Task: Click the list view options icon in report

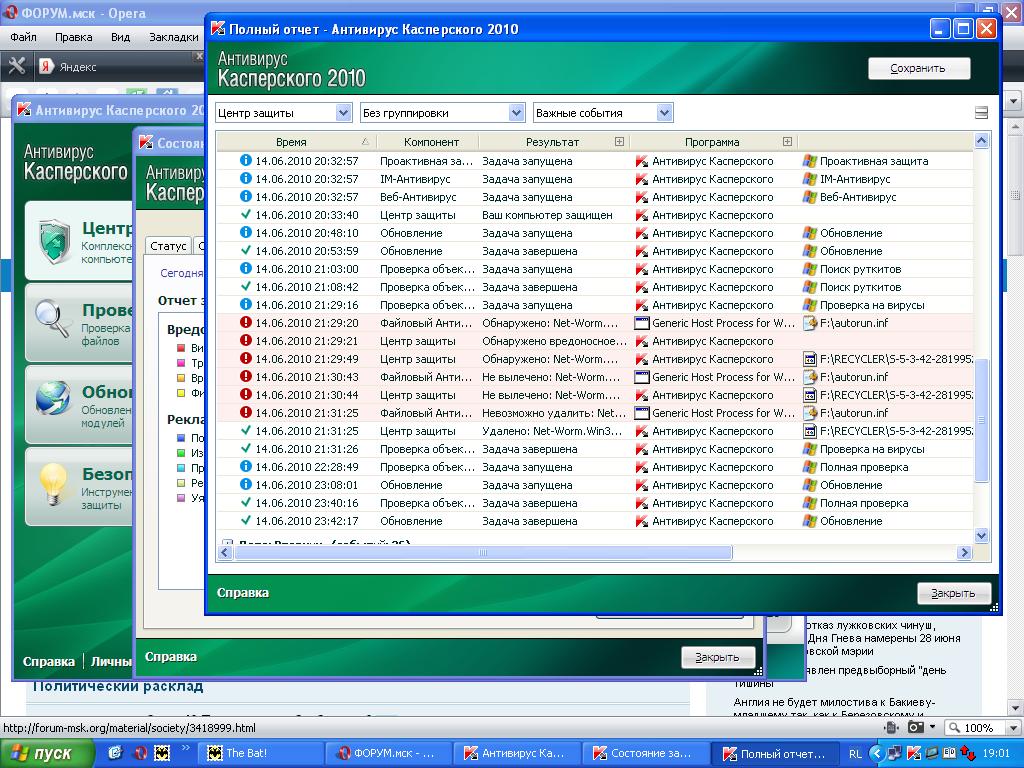Action: 981,113
